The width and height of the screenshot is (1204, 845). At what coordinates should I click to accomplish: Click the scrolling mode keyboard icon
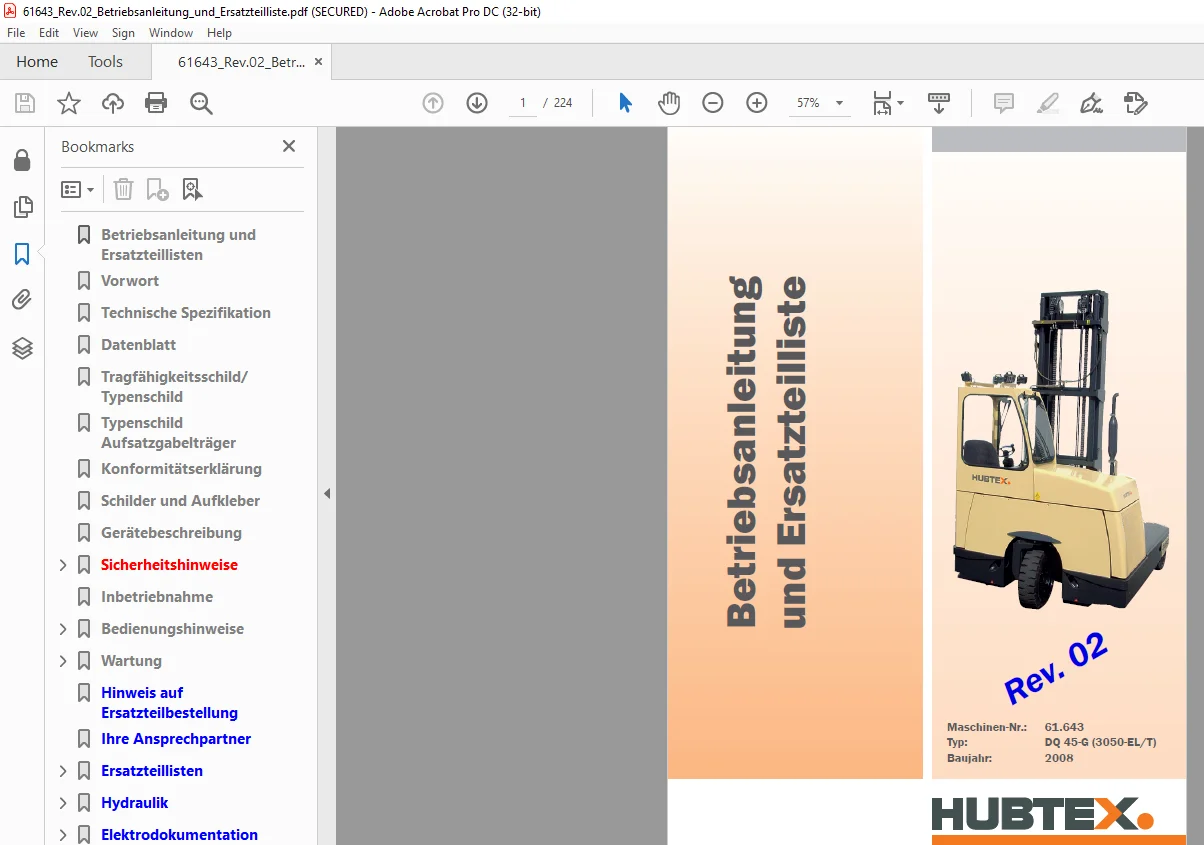pyautogui.click(x=939, y=103)
